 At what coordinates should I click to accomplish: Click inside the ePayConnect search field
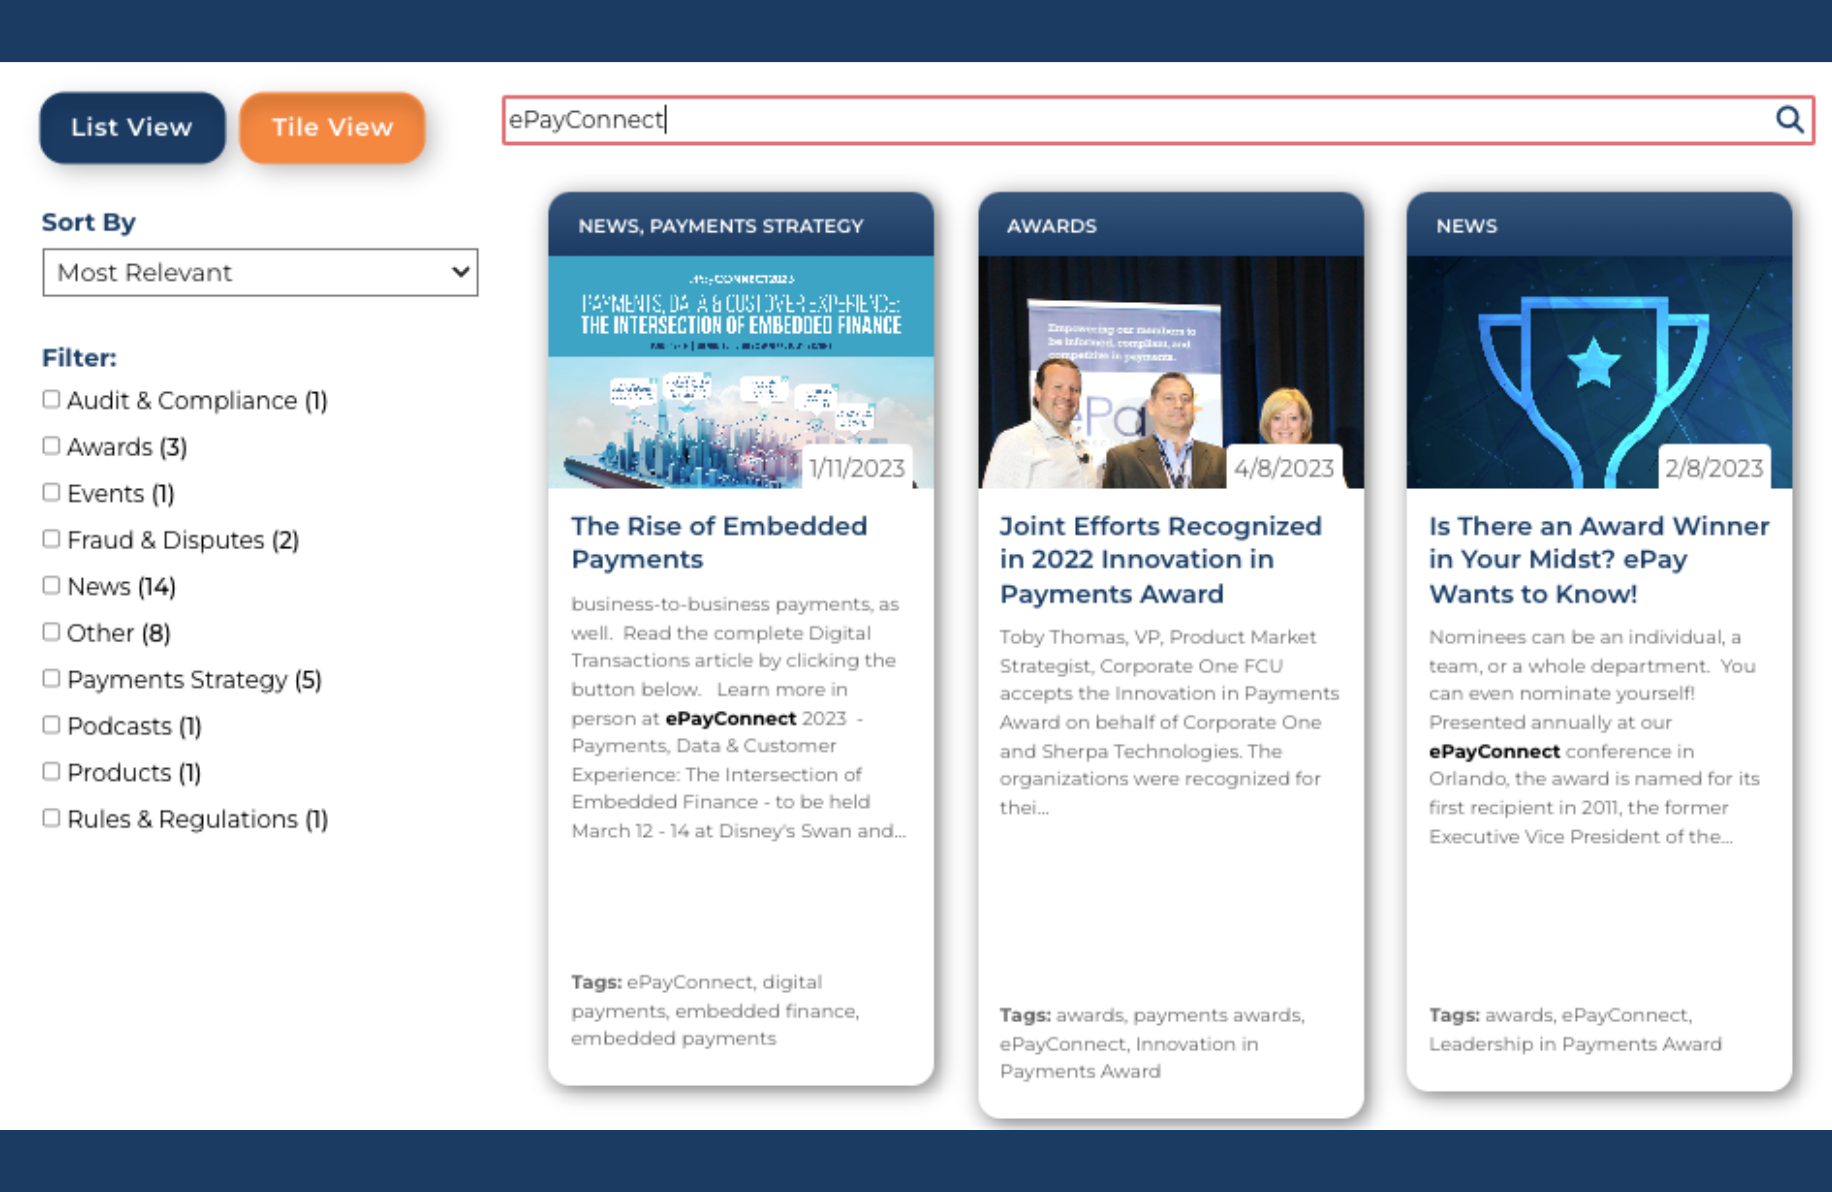(x=900, y=120)
